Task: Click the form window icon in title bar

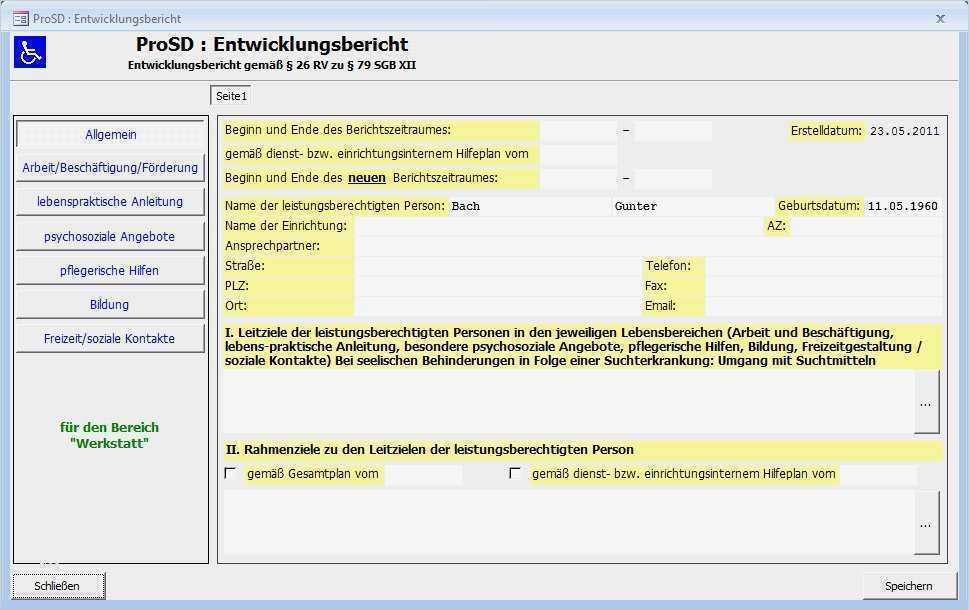Action: pos(20,19)
